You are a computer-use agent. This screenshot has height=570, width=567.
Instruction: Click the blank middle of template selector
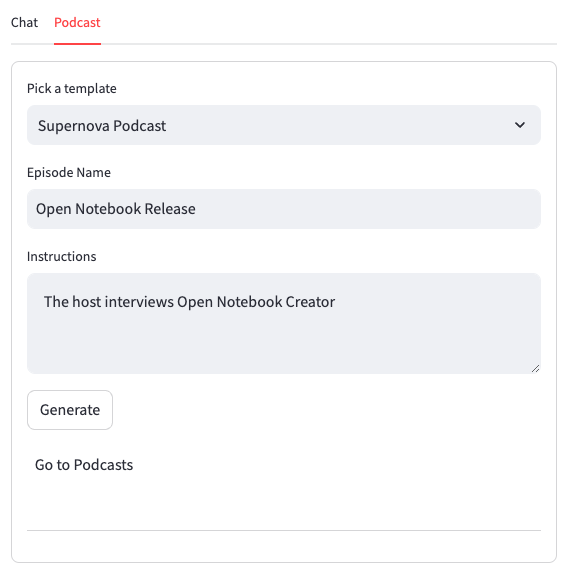point(338,125)
